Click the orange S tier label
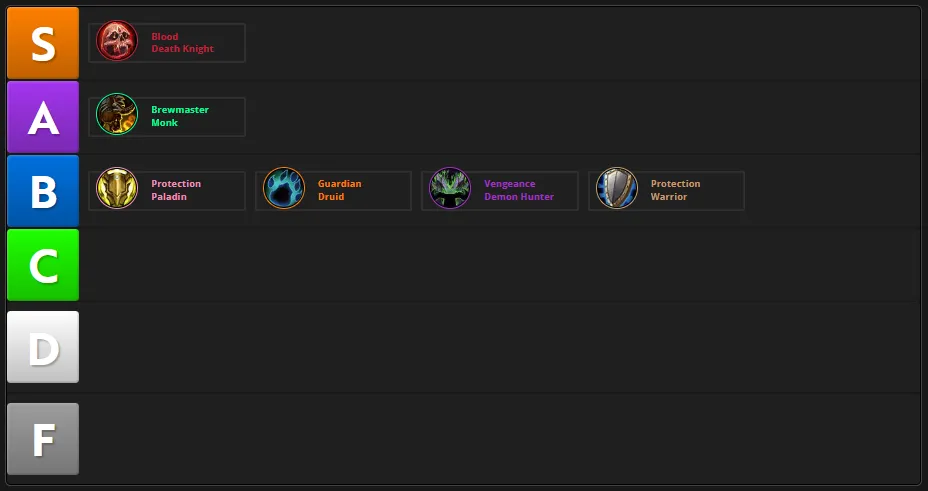 pyautogui.click(x=43, y=43)
